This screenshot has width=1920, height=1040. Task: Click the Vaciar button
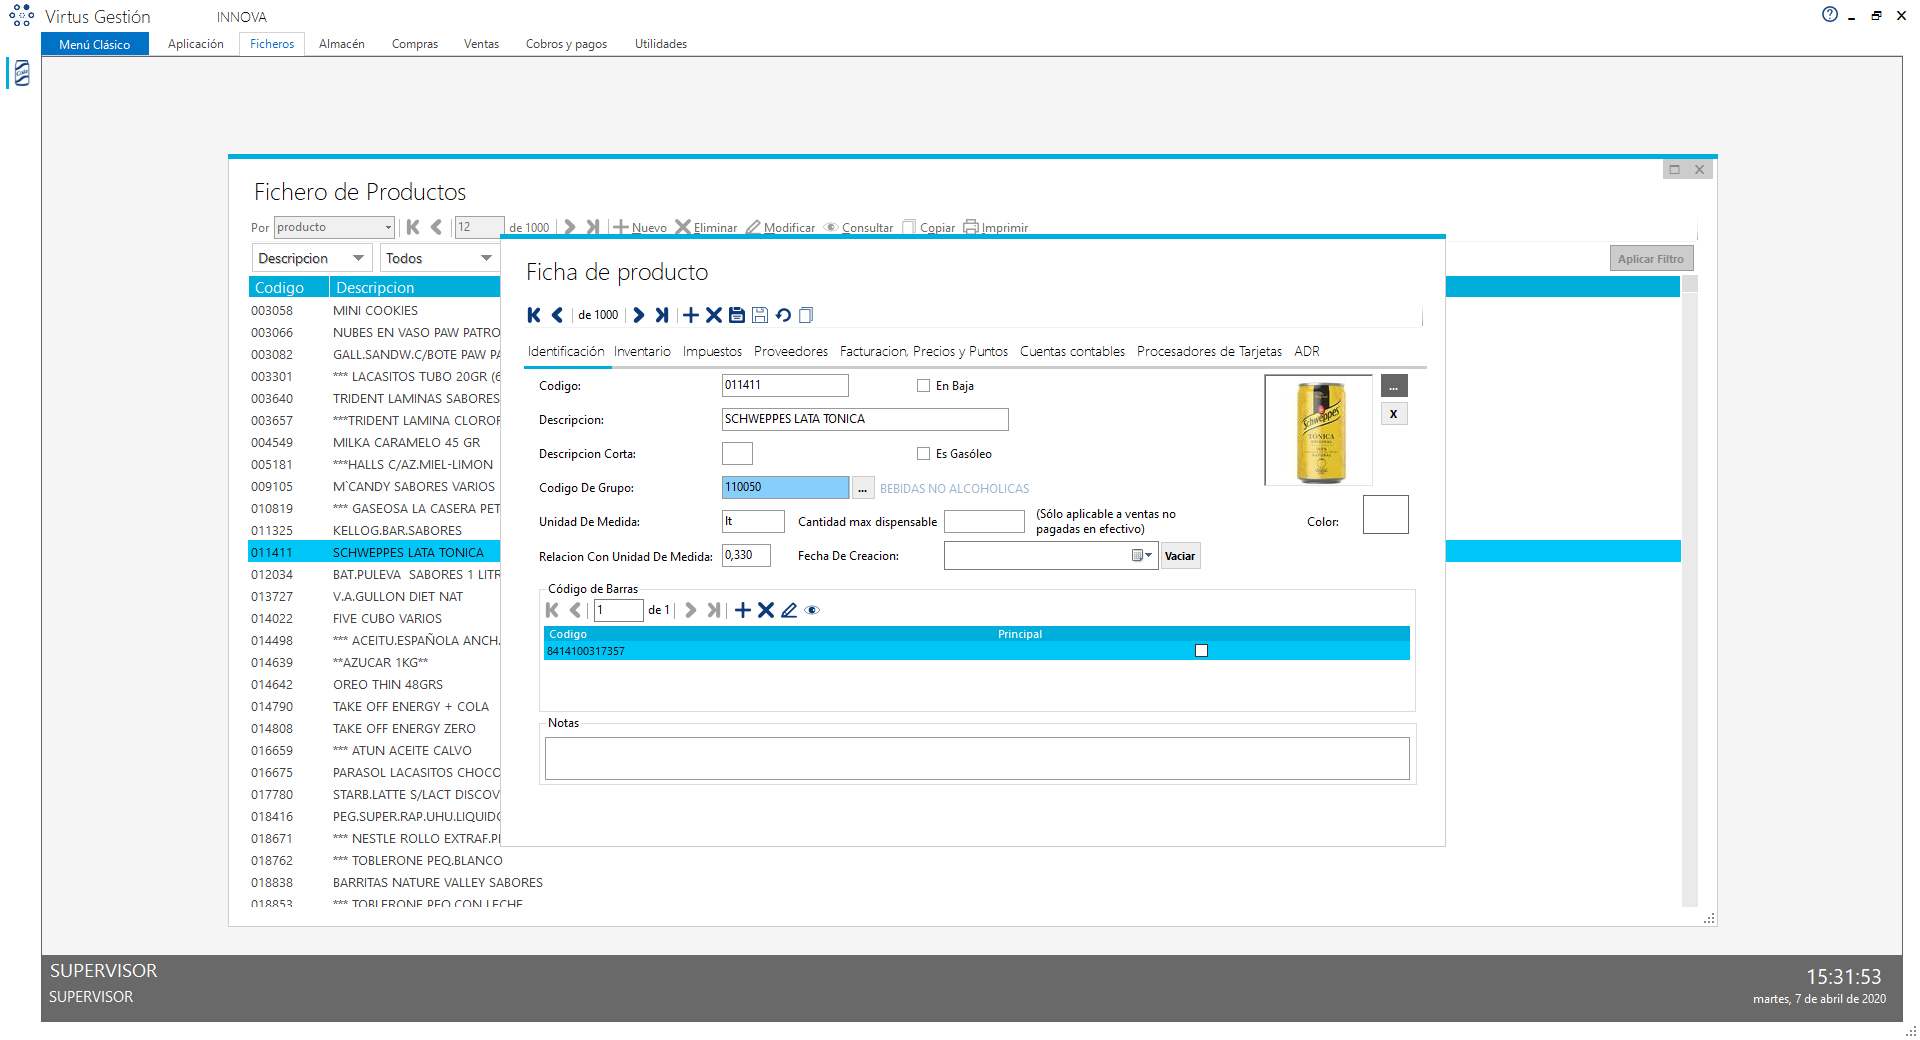tap(1180, 556)
